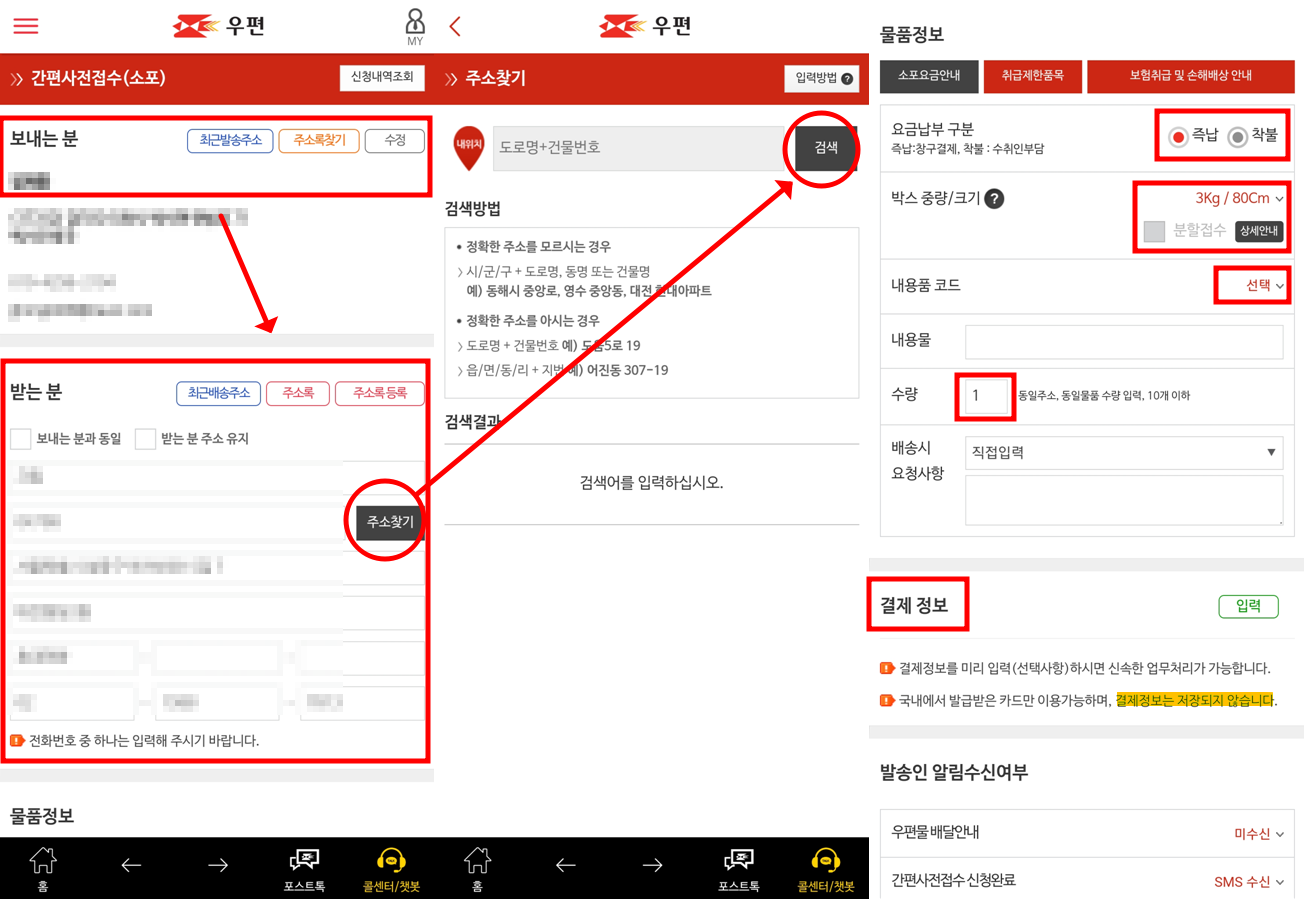Click the question mark beside 박스 중량/크기
This screenshot has height=899, width=1304.
(995, 198)
